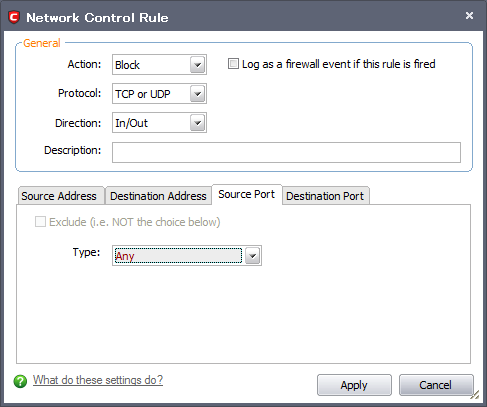Image resolution: width=487 pixels, height=407 pixels.
Task: Expand the Type dropdown arrow
Action: [252, 256]
